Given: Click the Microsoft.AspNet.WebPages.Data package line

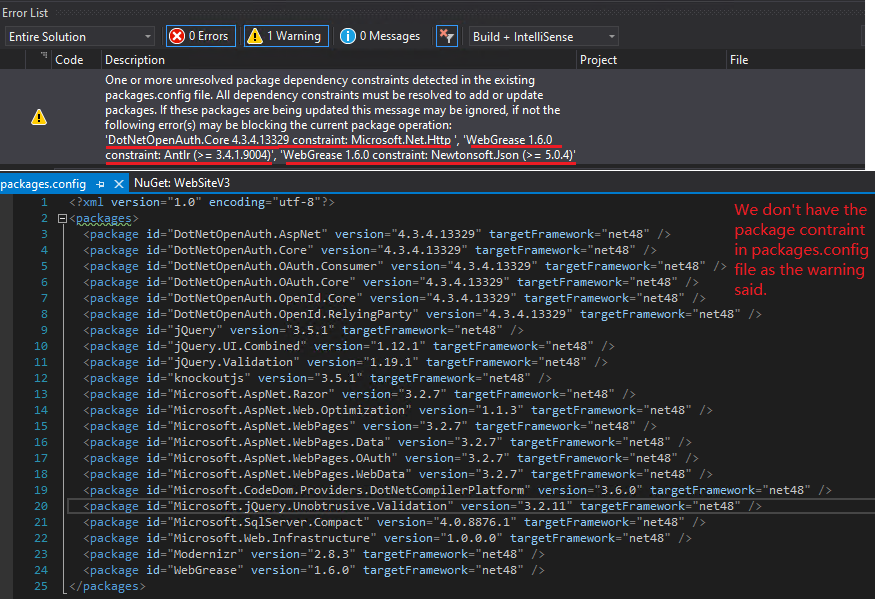Looking at the screenshot, I should click(x=387, y=442).
